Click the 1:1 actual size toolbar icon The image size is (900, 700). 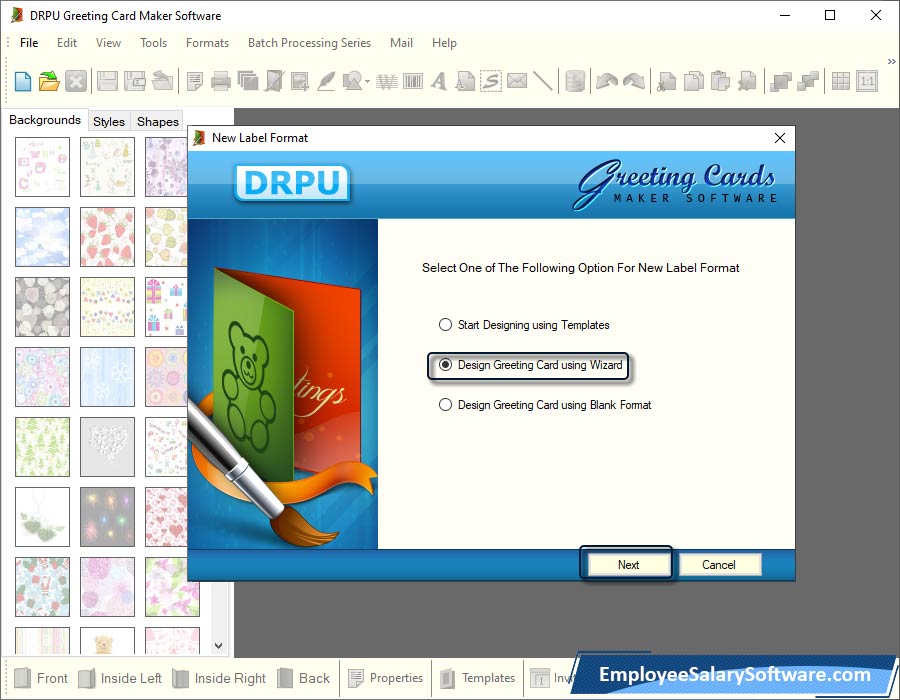click(x=867, y=81)
